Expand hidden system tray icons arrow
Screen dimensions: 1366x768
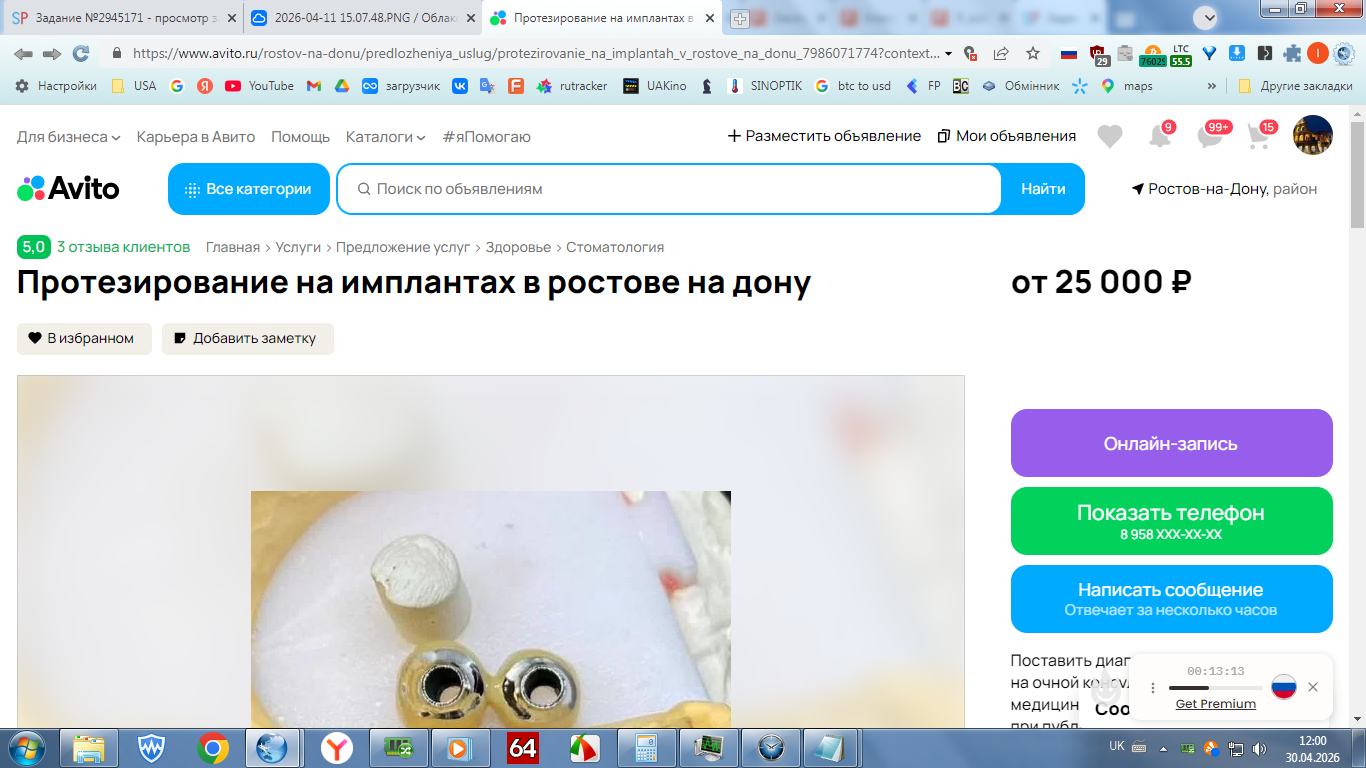coord(1162,748)
